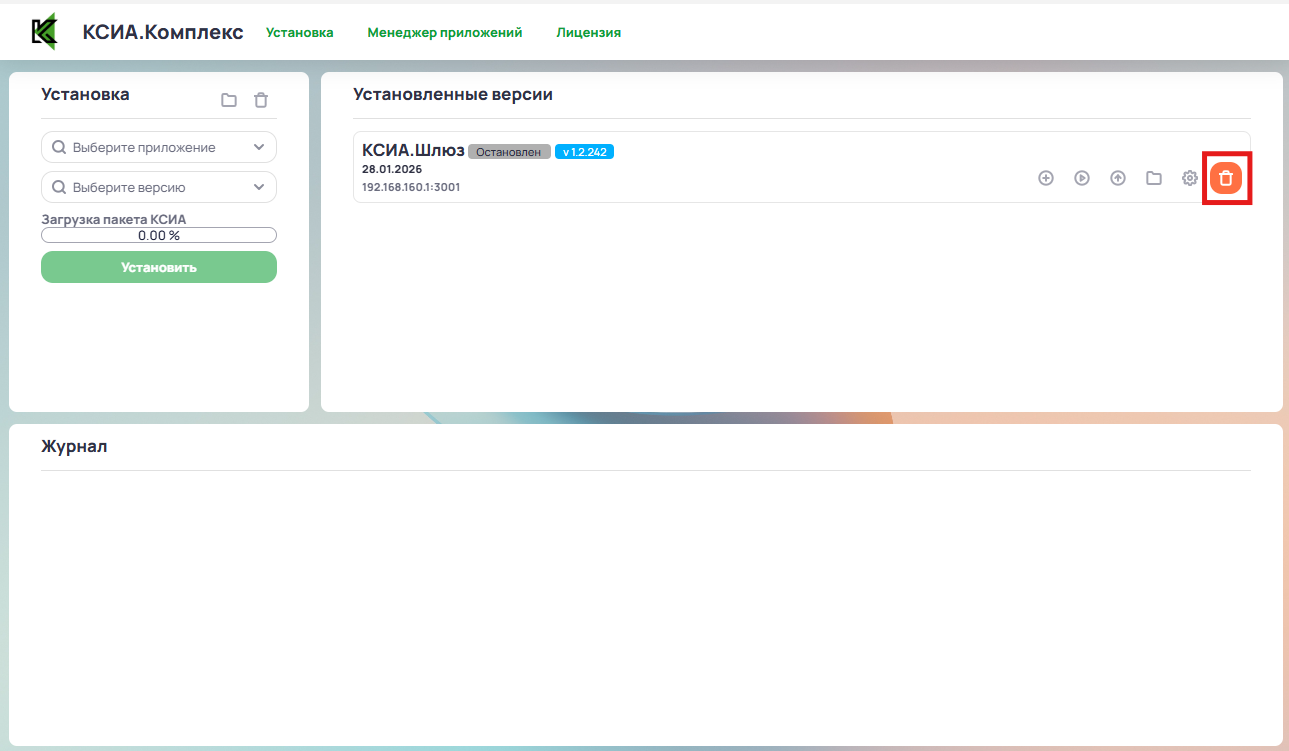Click the 192.168.160.1:3001 address text
This screenshot has width=1289, height=751.
[411, 187]
